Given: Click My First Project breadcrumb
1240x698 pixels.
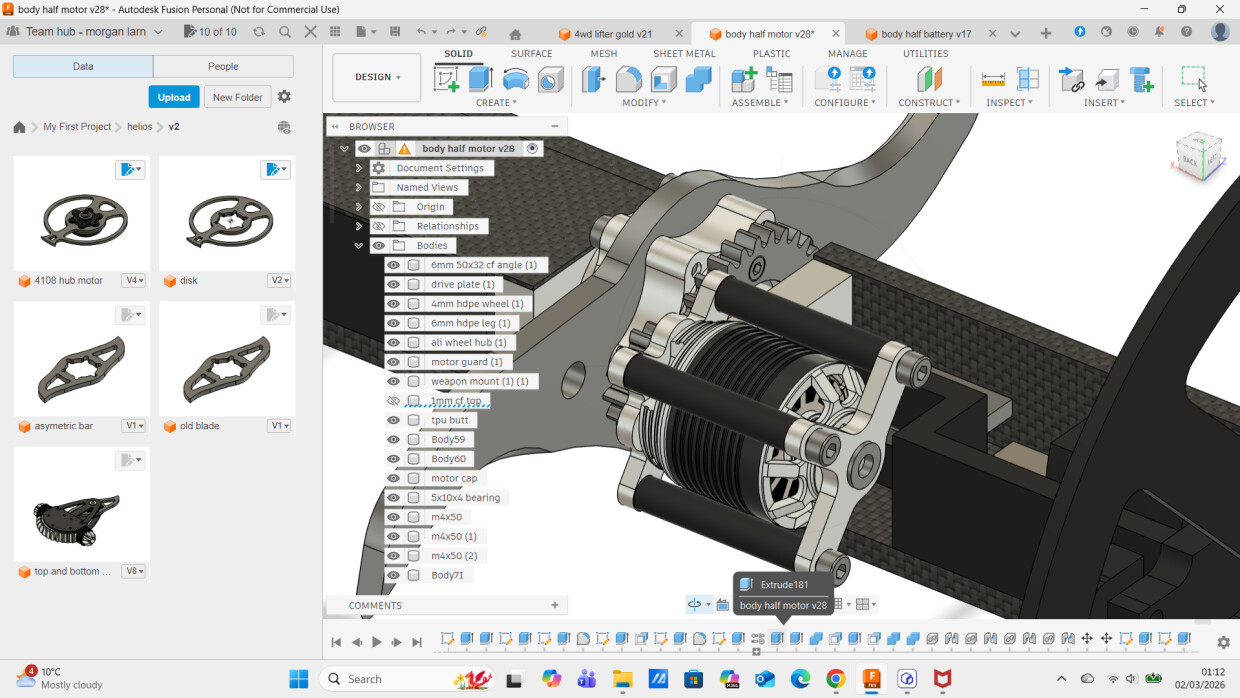Looking at the screenshot, I should [77, 127].
